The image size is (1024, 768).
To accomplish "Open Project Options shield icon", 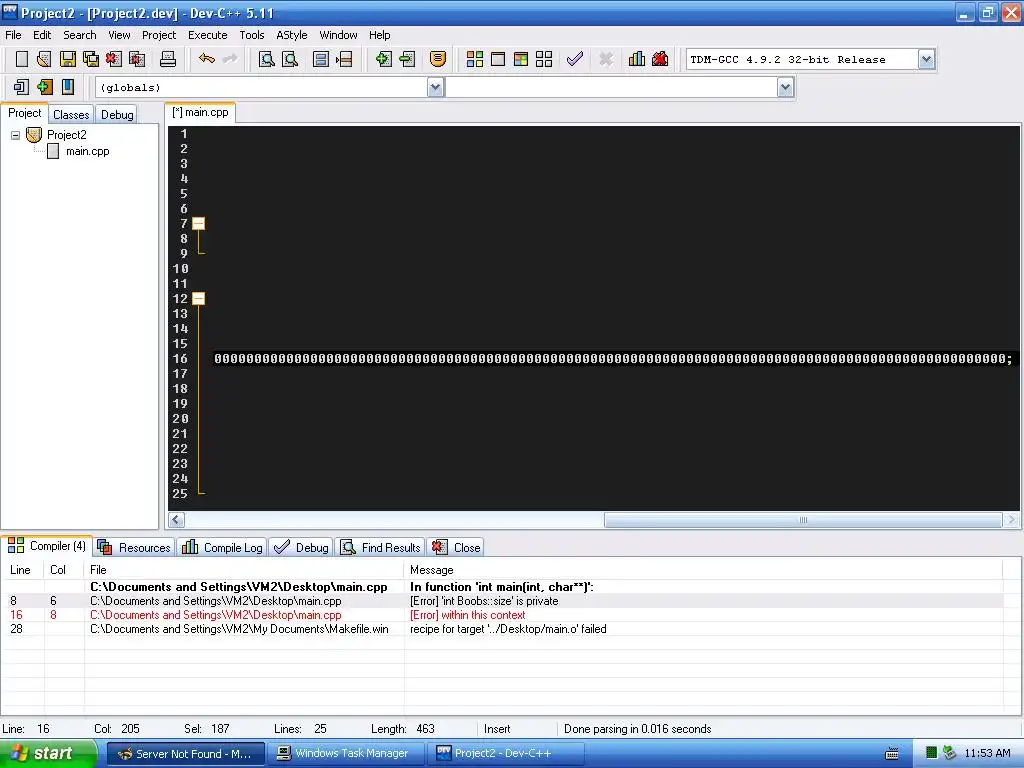I will pos(438,59).
